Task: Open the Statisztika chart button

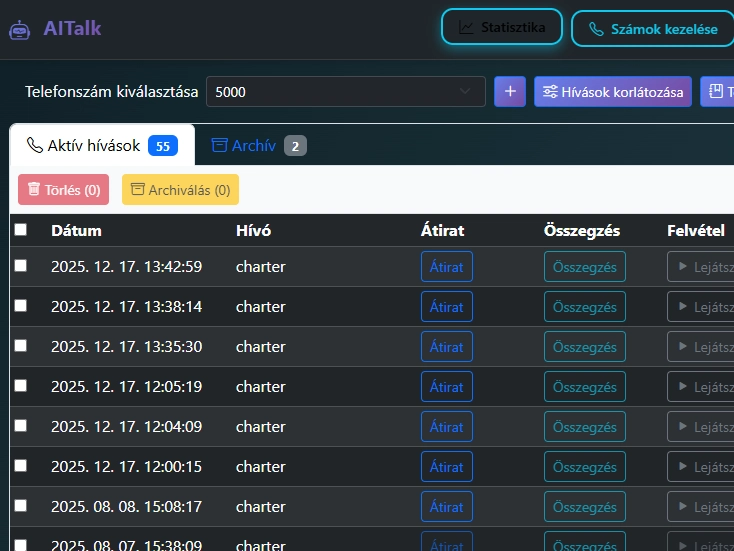Action: (502, 28)
